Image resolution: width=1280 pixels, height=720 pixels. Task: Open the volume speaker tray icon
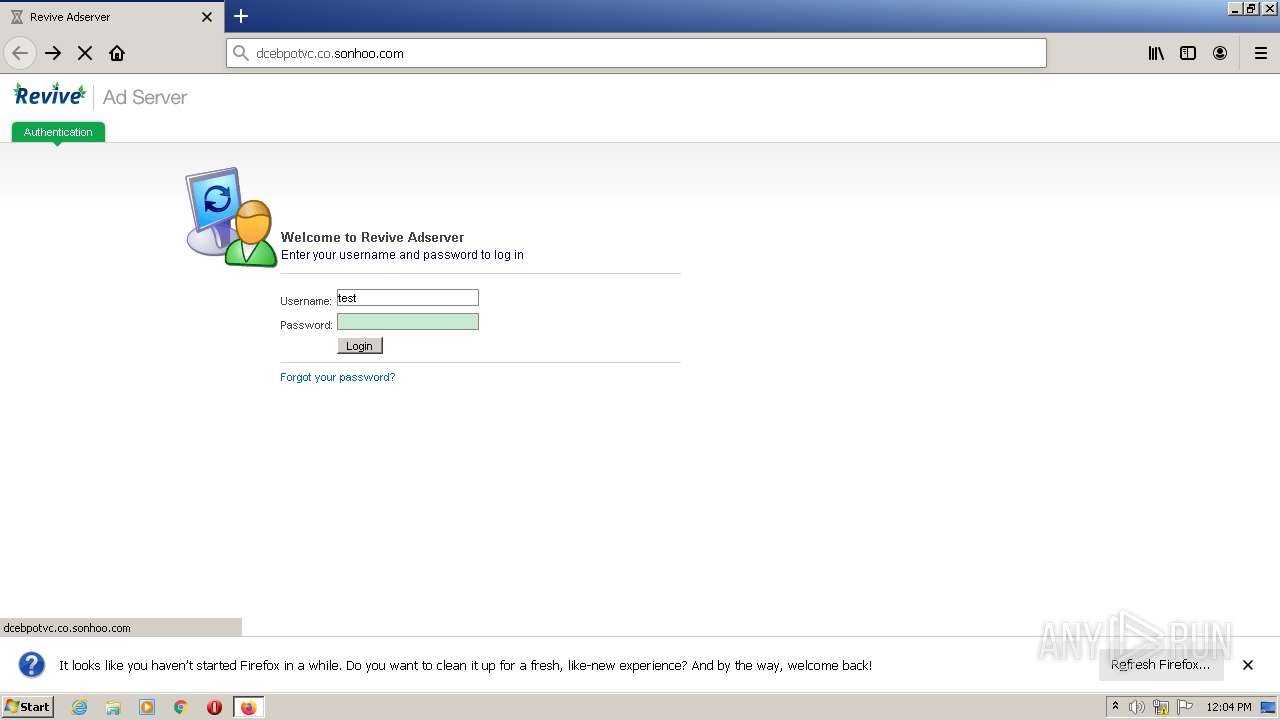(1137, 707)
